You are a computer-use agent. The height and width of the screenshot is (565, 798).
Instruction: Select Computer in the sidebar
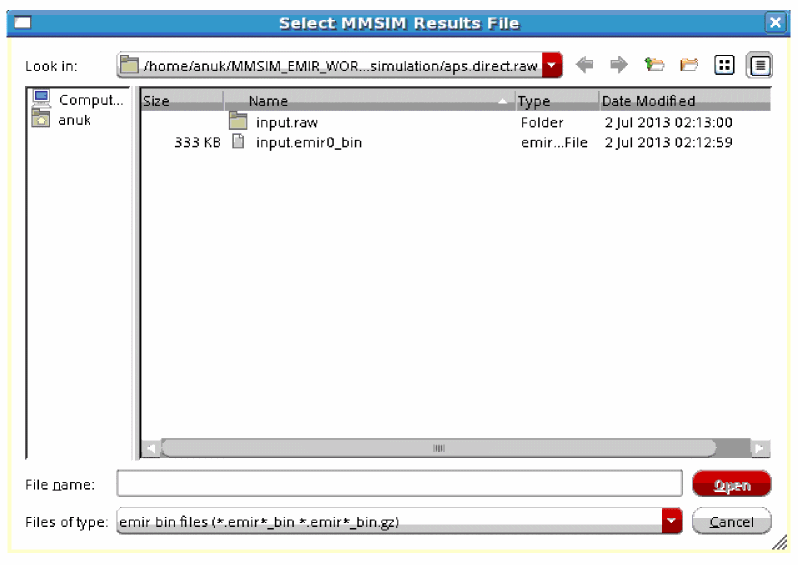(x=78, y=100)
